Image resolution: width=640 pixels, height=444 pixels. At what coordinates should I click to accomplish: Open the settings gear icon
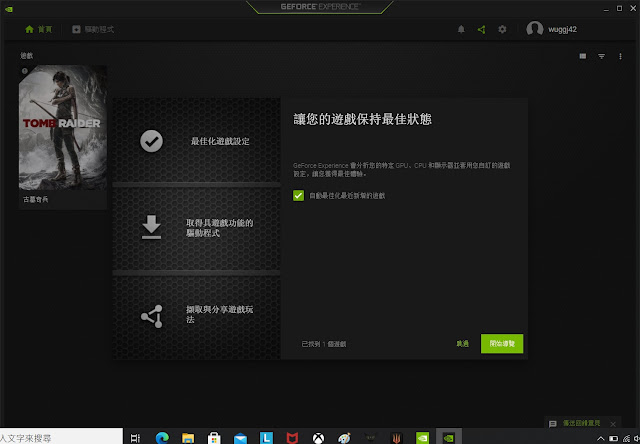pyautogui.click(x=502, y=29)
